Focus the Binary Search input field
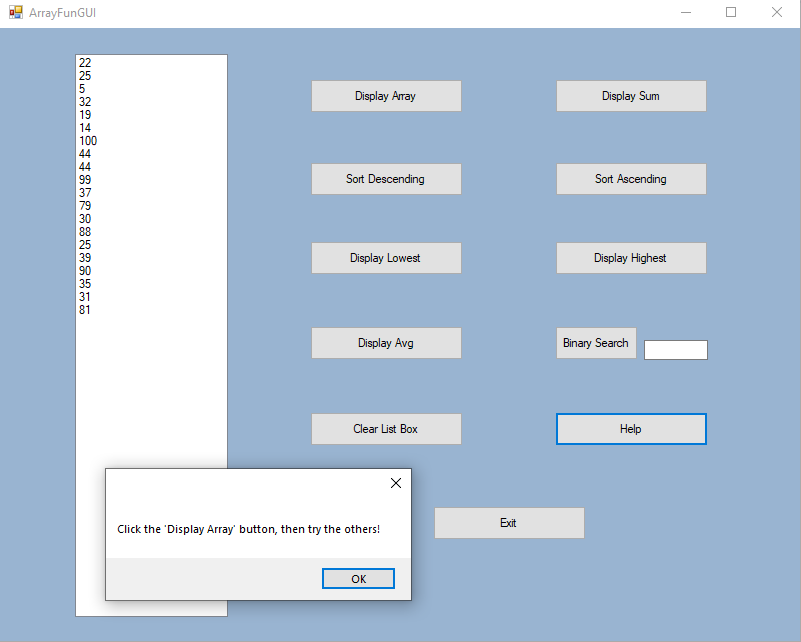The width and height of the screenshot is (801, 642). (x=676, y=350)
